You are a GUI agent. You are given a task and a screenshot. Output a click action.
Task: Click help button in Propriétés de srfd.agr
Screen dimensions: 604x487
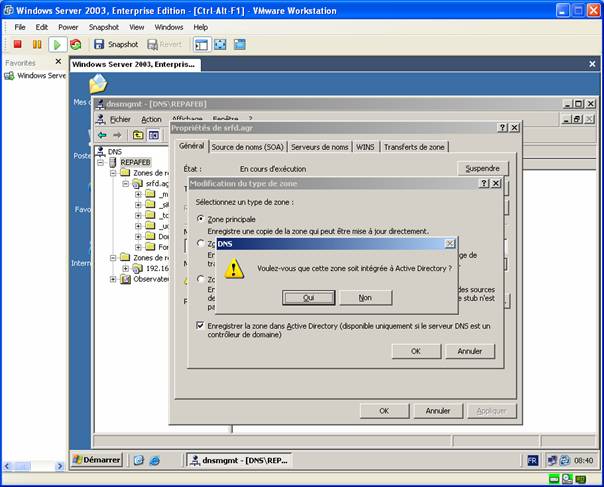[x=503, y=128]
